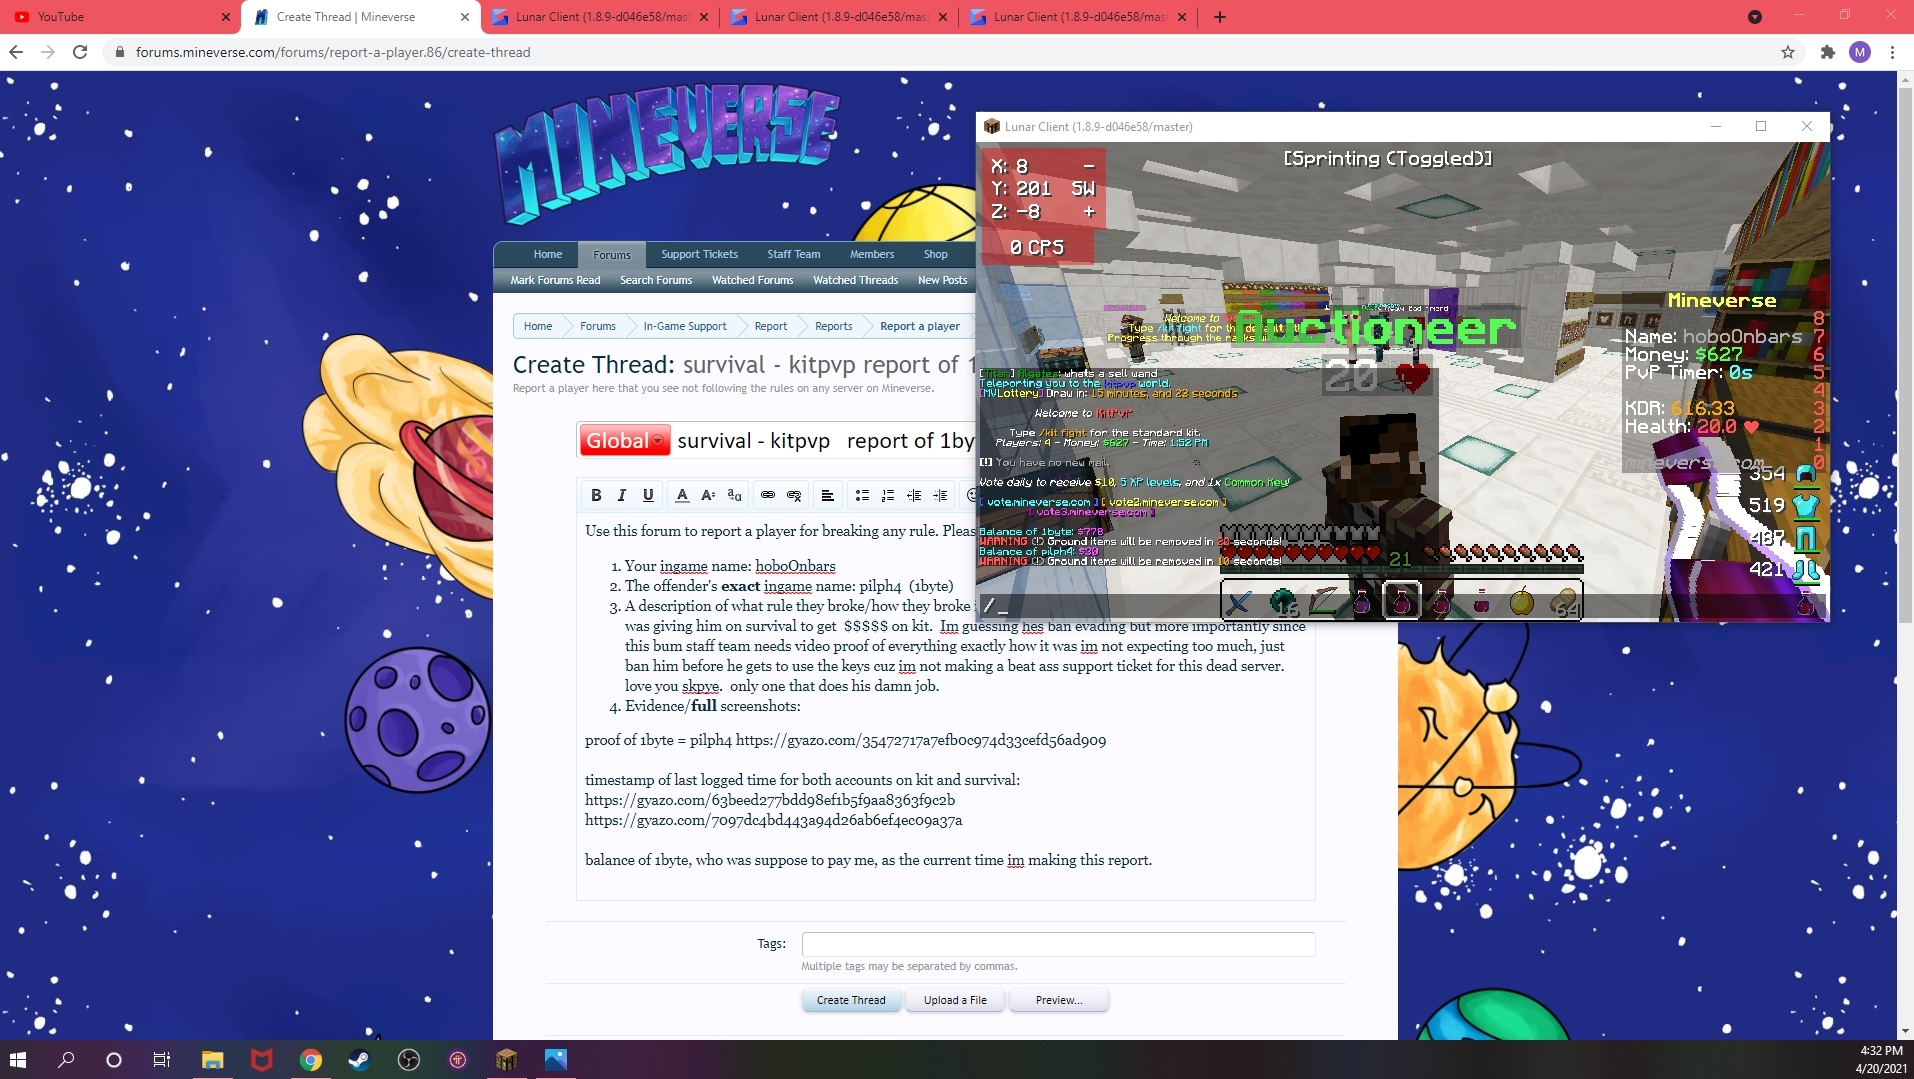The image size is (1914, 1079).
Task: Toggle underline formatting in the editor
Action: tap(648, 495)
